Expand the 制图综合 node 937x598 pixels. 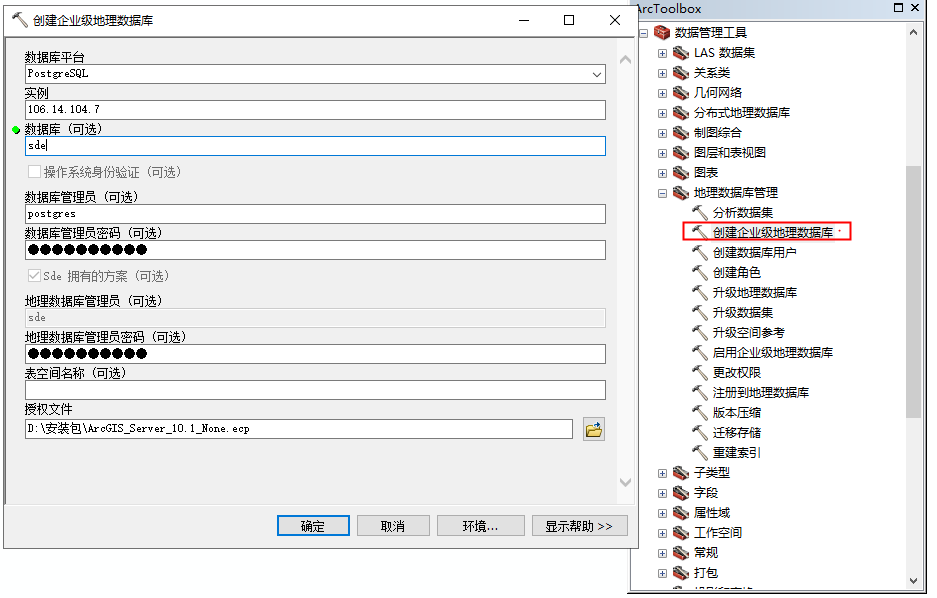[662, 133]
